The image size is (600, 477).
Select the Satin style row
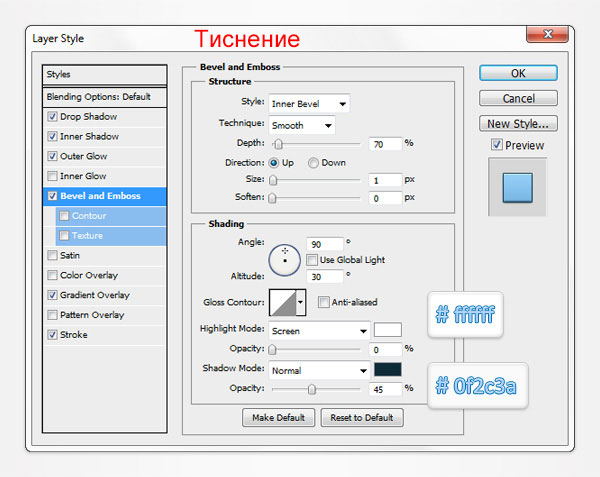tap(105, 255)
